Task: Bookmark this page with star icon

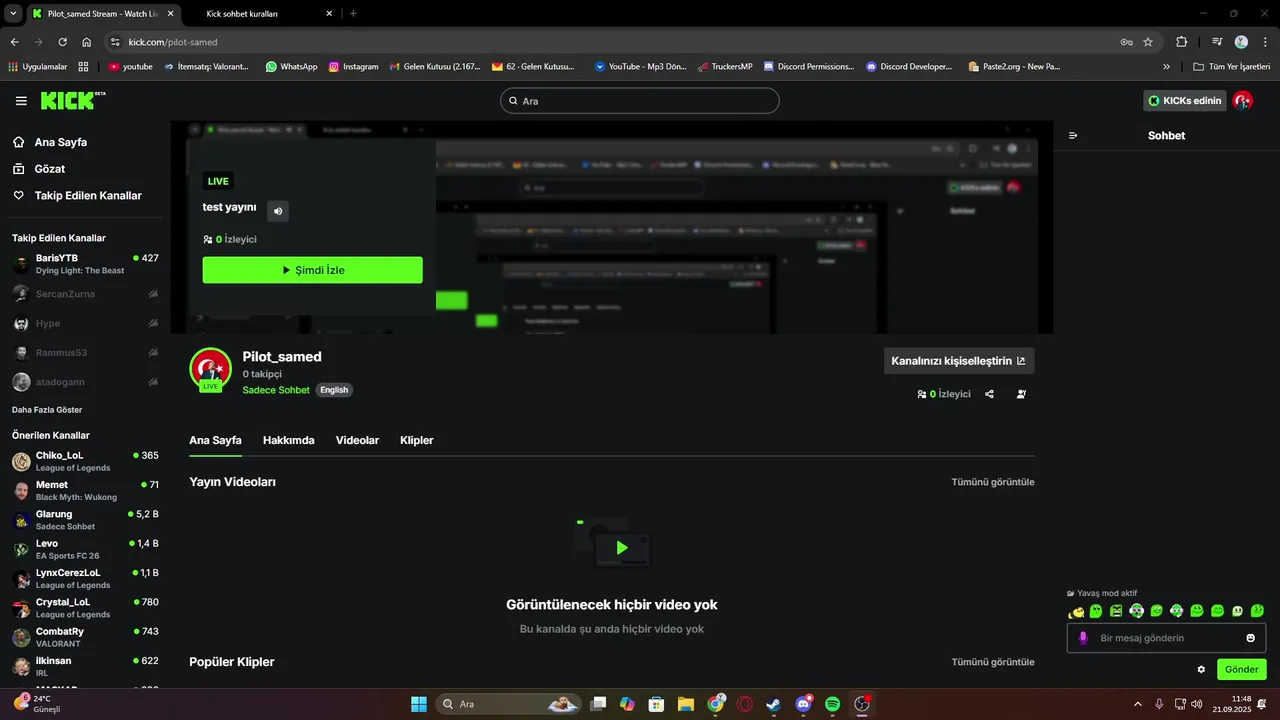Action: pyautogui.click(x=1148, y=42)
